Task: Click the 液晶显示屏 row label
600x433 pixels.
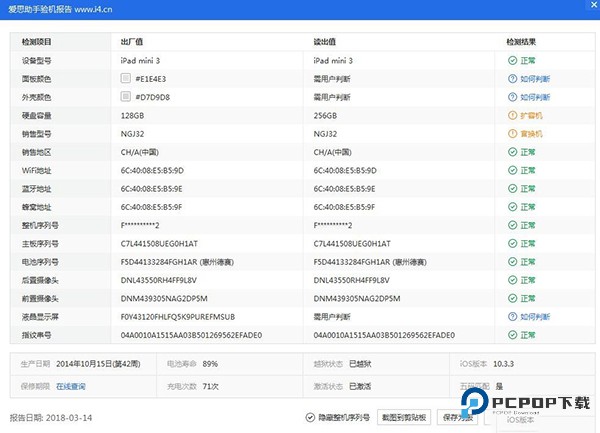Action: (40, 317)
